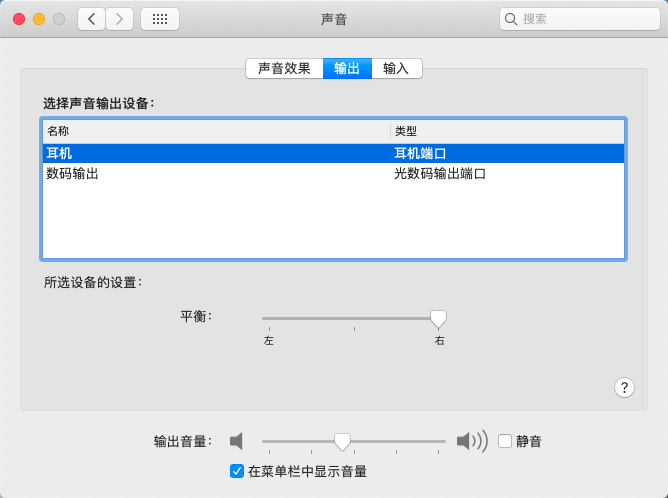Open the help question mark button
The image size is (668, 498).
(x=625, y=388)
